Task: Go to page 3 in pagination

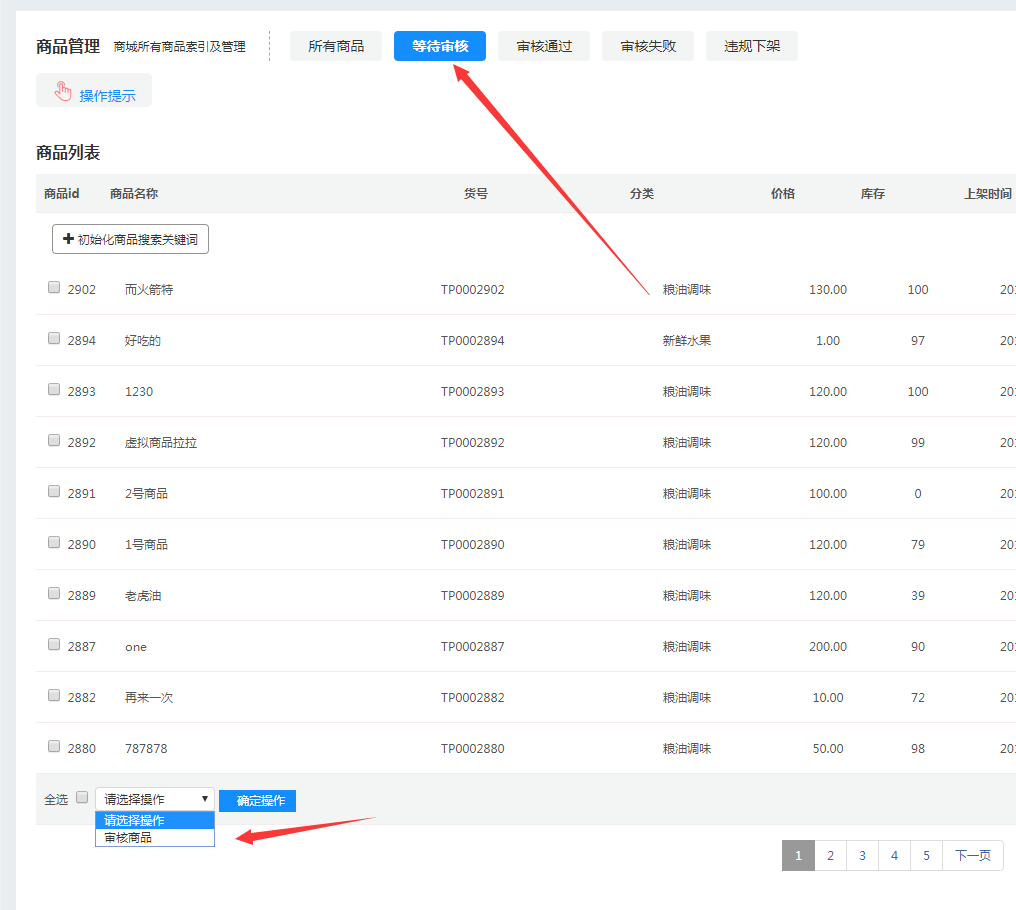Action: pos(862,856)
